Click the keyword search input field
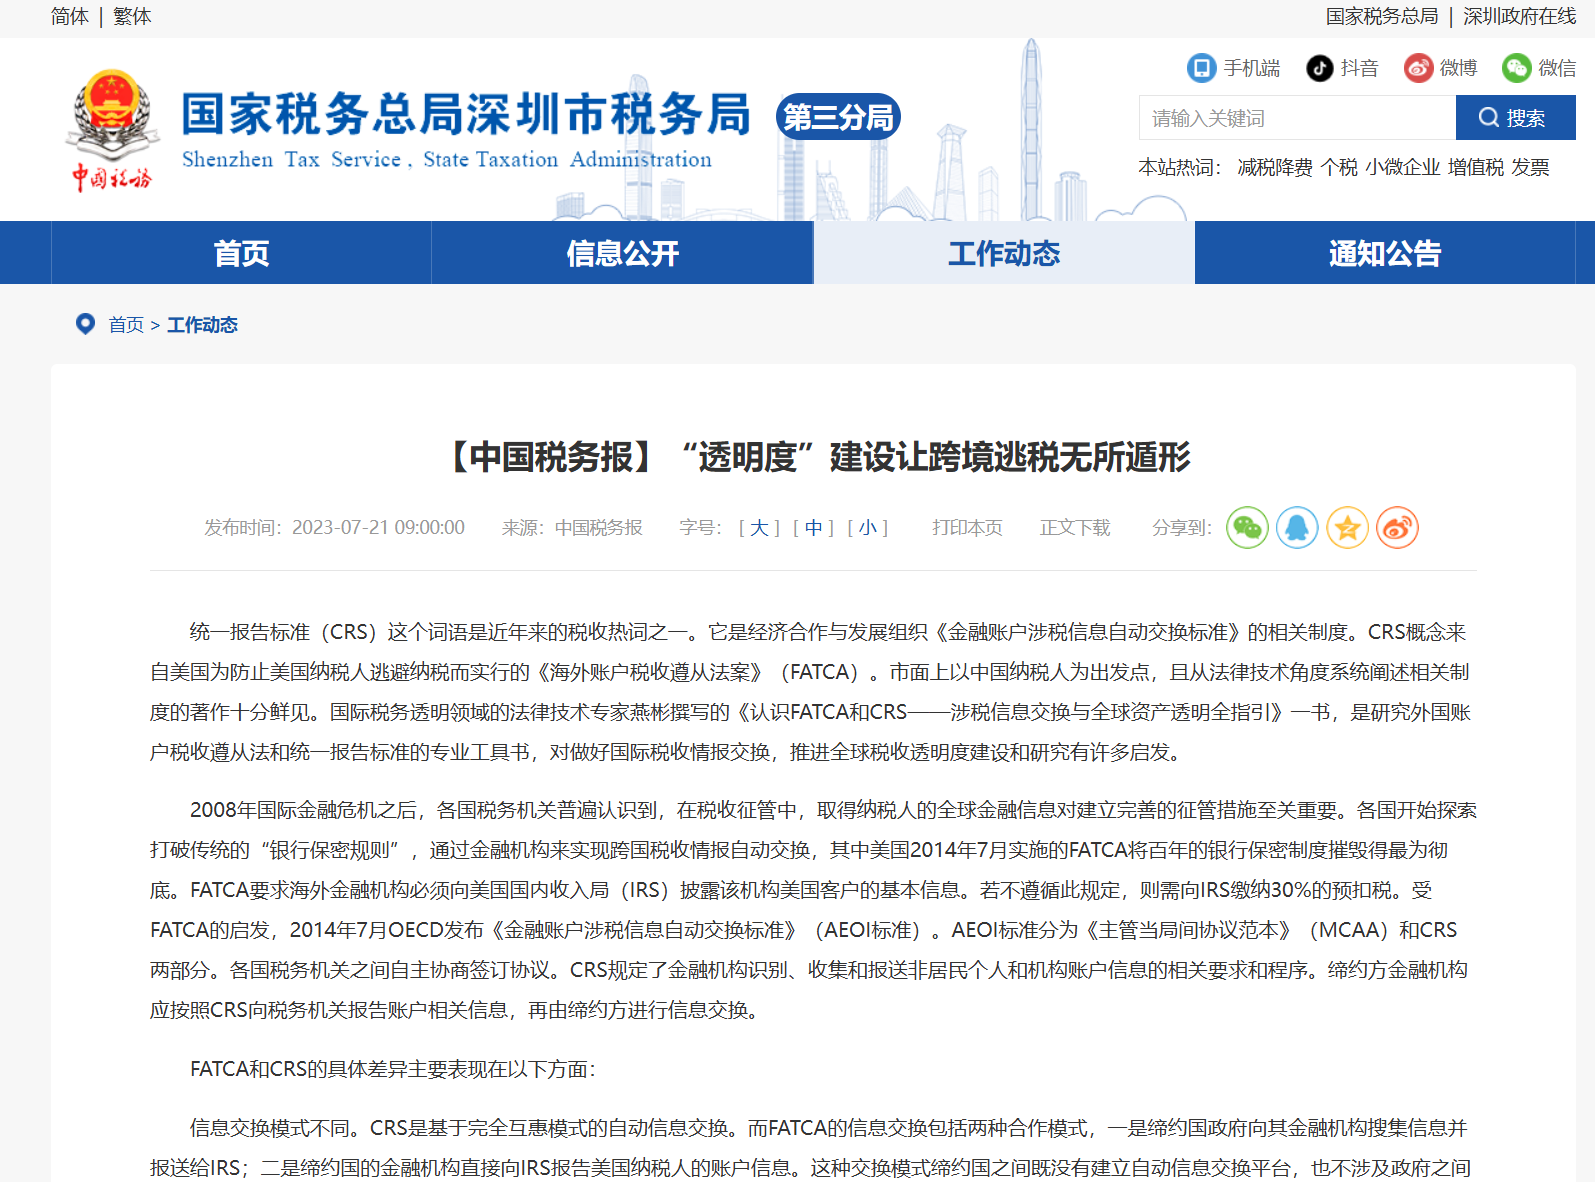1595x1182 pixels. 1296,118
